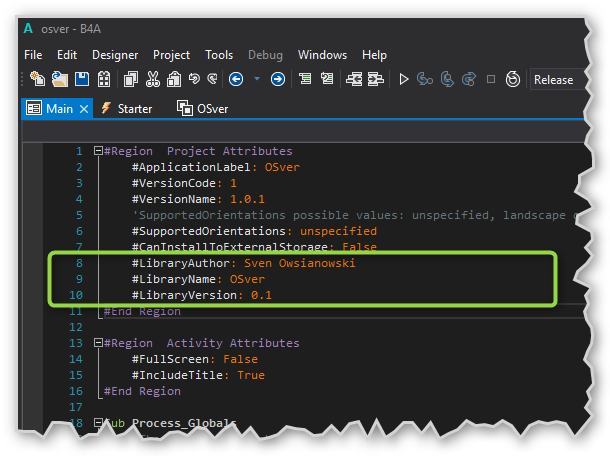
Task: Click the Block comment toolbar icon
Action: [x=305, y=79]
